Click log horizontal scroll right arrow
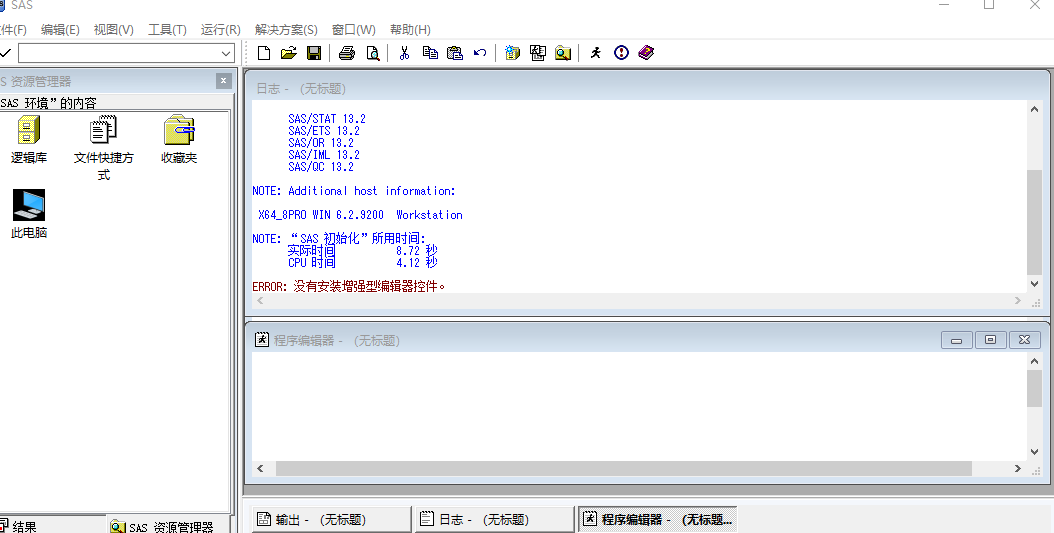This screenshot has height=533, width=1054. coord(1018,300)
